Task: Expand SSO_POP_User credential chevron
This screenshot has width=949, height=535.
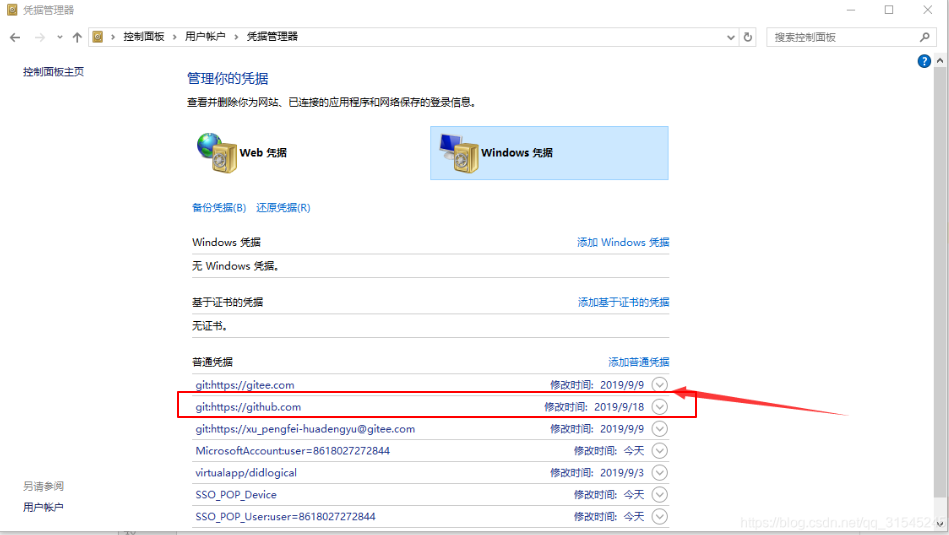Action: (660, 516)
